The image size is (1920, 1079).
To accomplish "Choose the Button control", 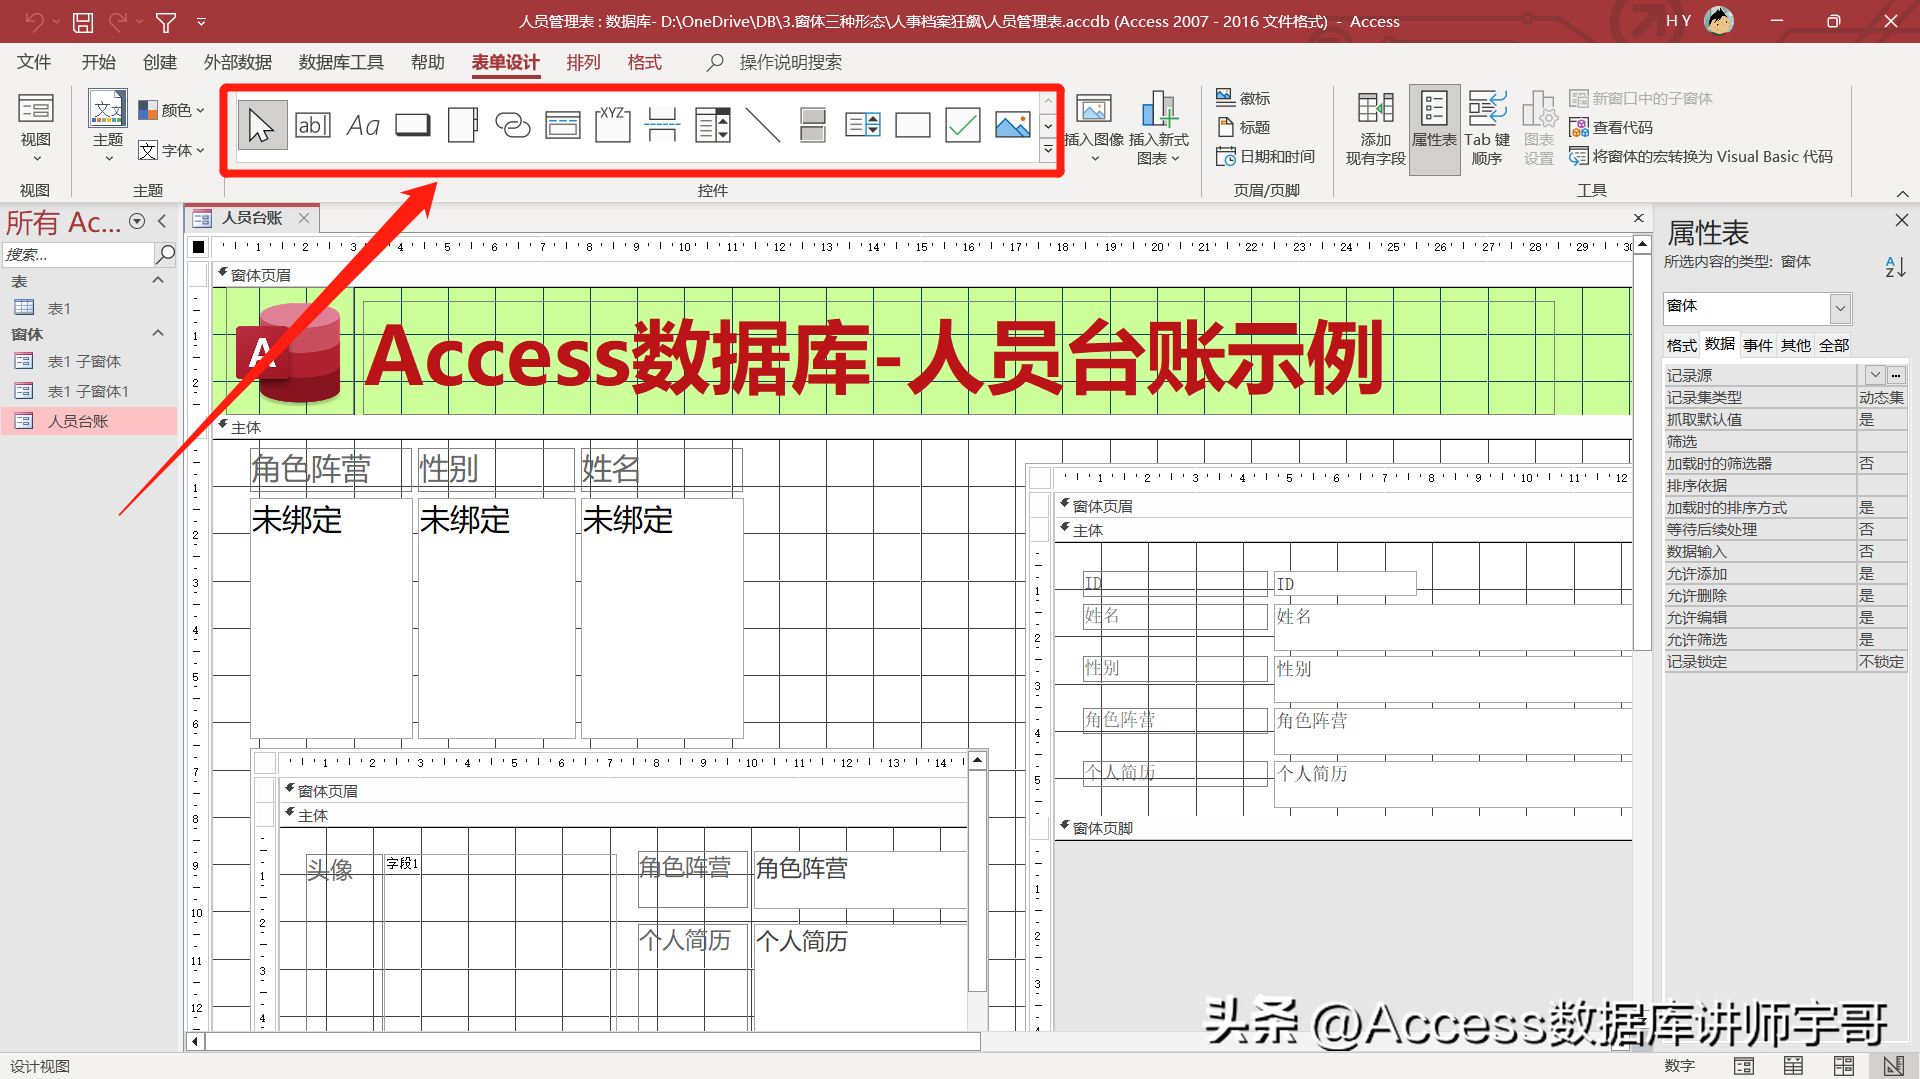I will pos(413,125).
